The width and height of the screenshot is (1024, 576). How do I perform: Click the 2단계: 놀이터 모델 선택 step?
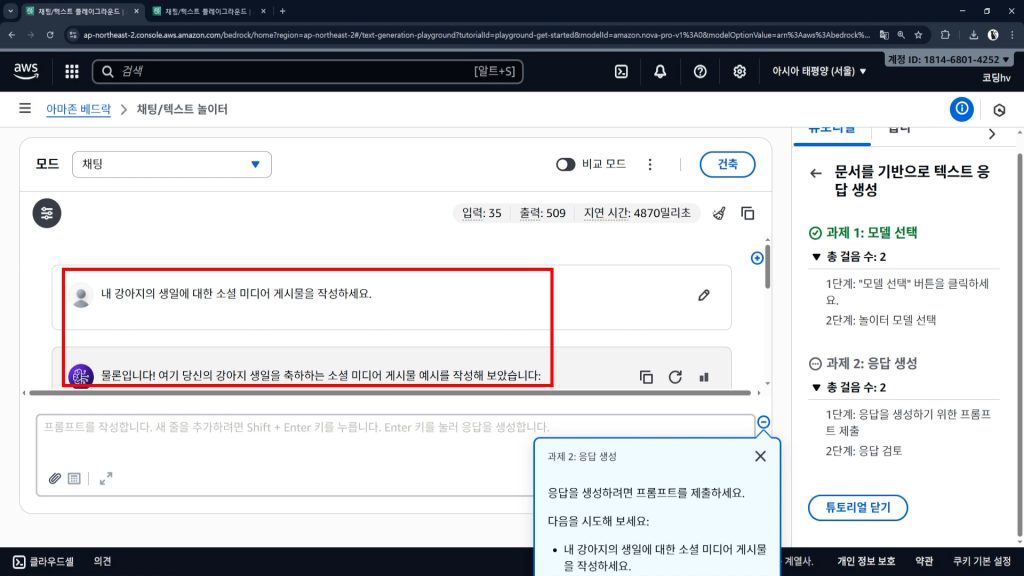click(x=880, y=320)
